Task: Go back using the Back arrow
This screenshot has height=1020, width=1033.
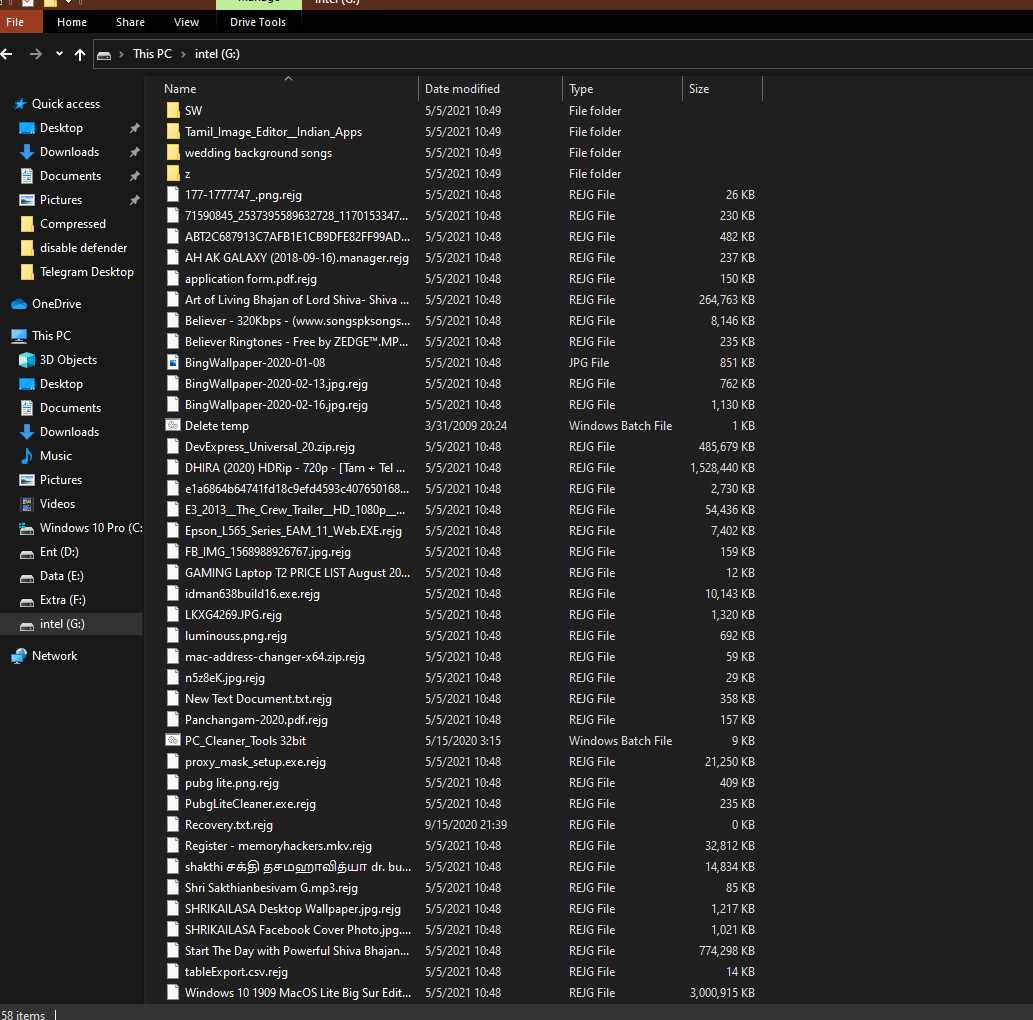Action: pos(7,54)
